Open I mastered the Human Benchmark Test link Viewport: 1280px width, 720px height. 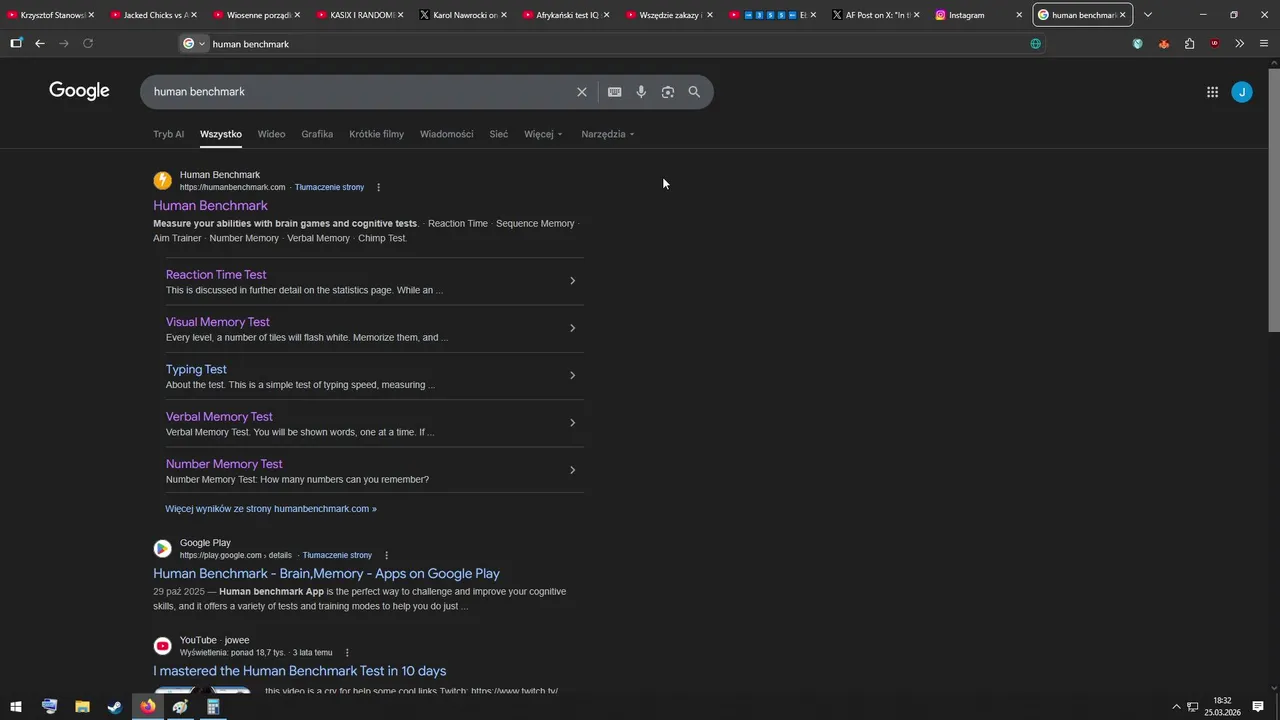pyautogui.click(x=300, y=671)
